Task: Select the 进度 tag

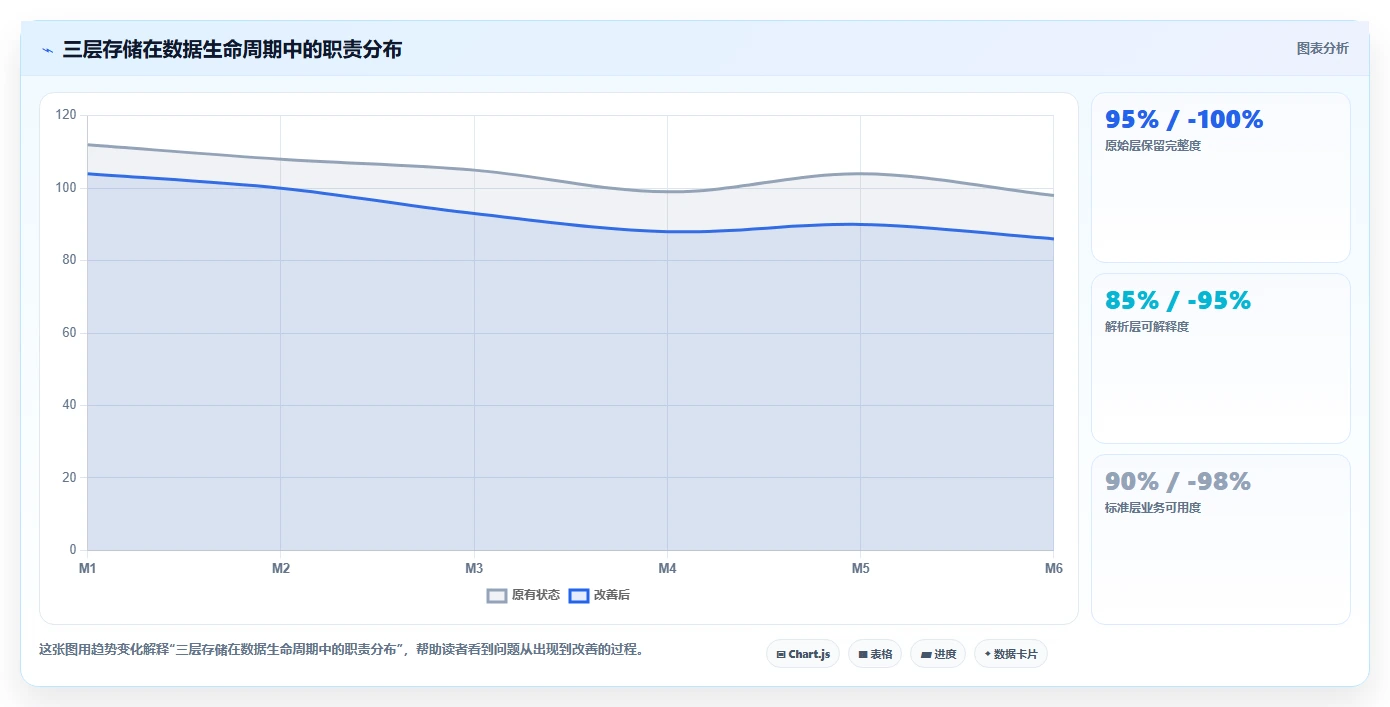Action: click(x=938, y=654)
